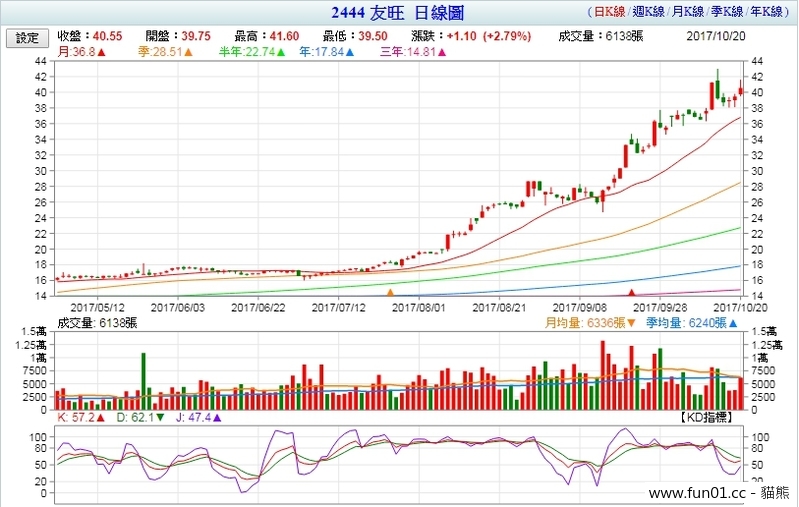Click the red arrow beside K: 57.2
This screenshot has width=799, height=507.
(x=100, y=418)
